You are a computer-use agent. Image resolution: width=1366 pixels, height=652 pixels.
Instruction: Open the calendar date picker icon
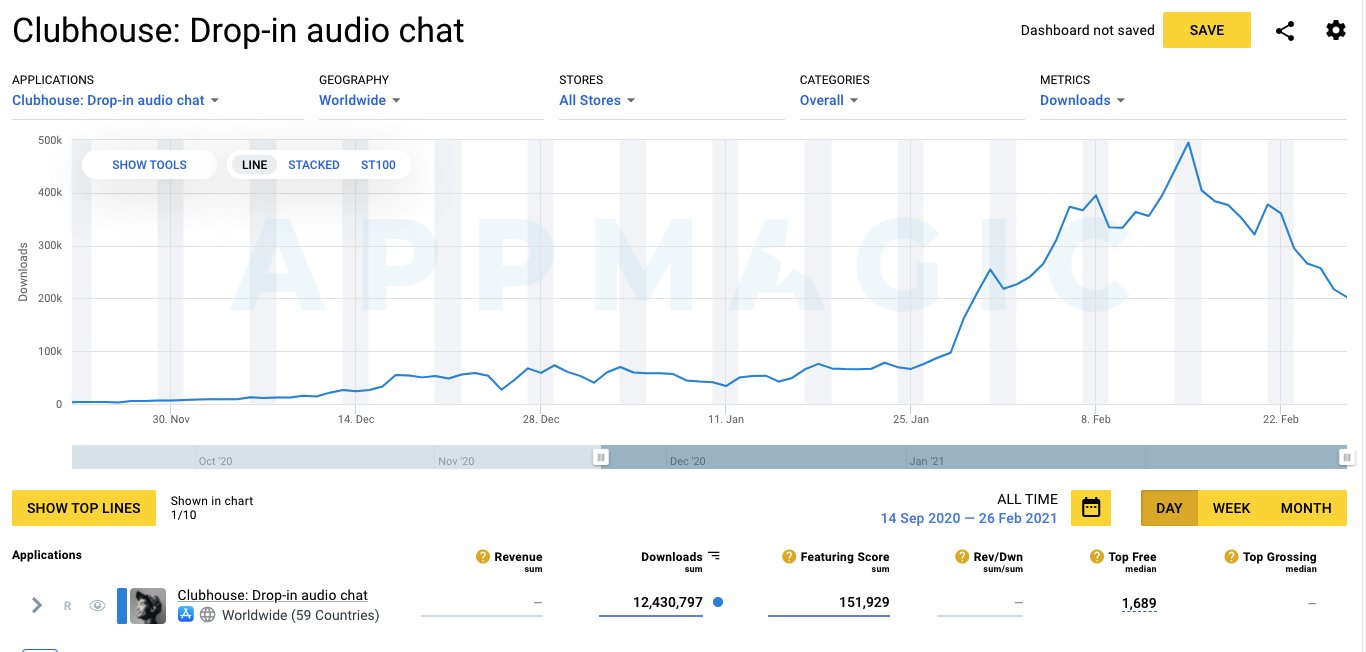pos(1091,508)
